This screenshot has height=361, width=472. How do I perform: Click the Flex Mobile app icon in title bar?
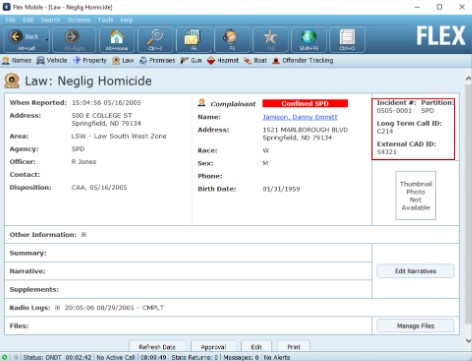6,7
